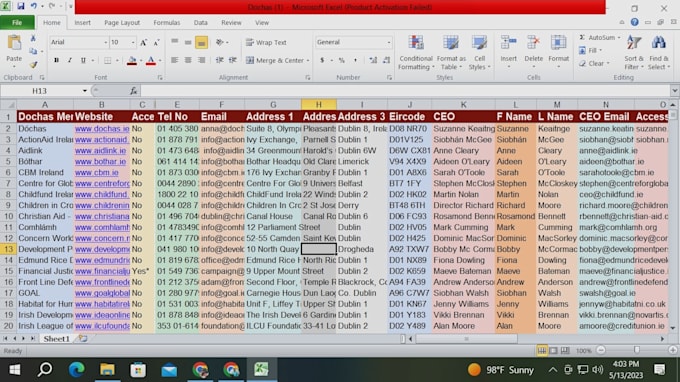Viewport: 680px width, 382px height.
Task: Increase font size with Grow Font icon
Action: point(143,42)
